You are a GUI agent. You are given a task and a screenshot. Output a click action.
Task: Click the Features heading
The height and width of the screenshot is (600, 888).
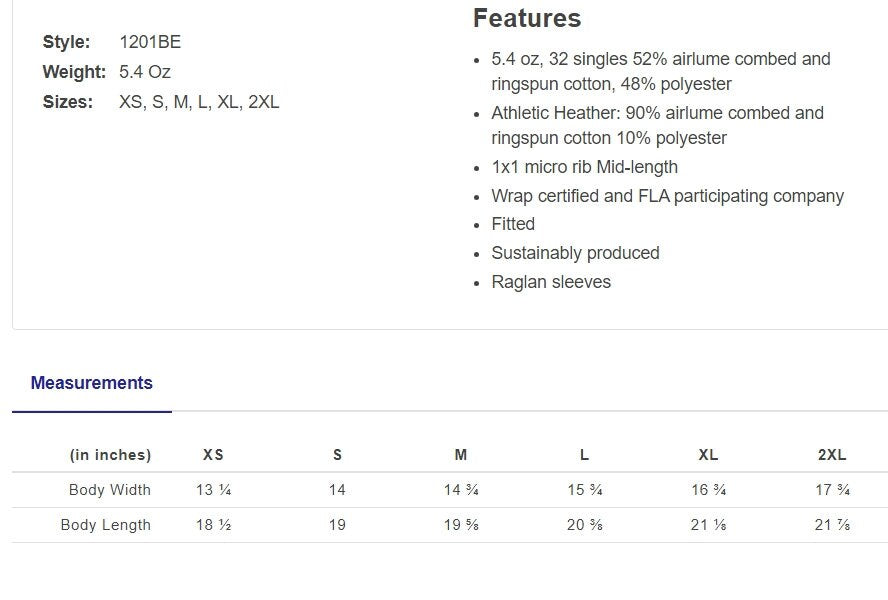526,19
